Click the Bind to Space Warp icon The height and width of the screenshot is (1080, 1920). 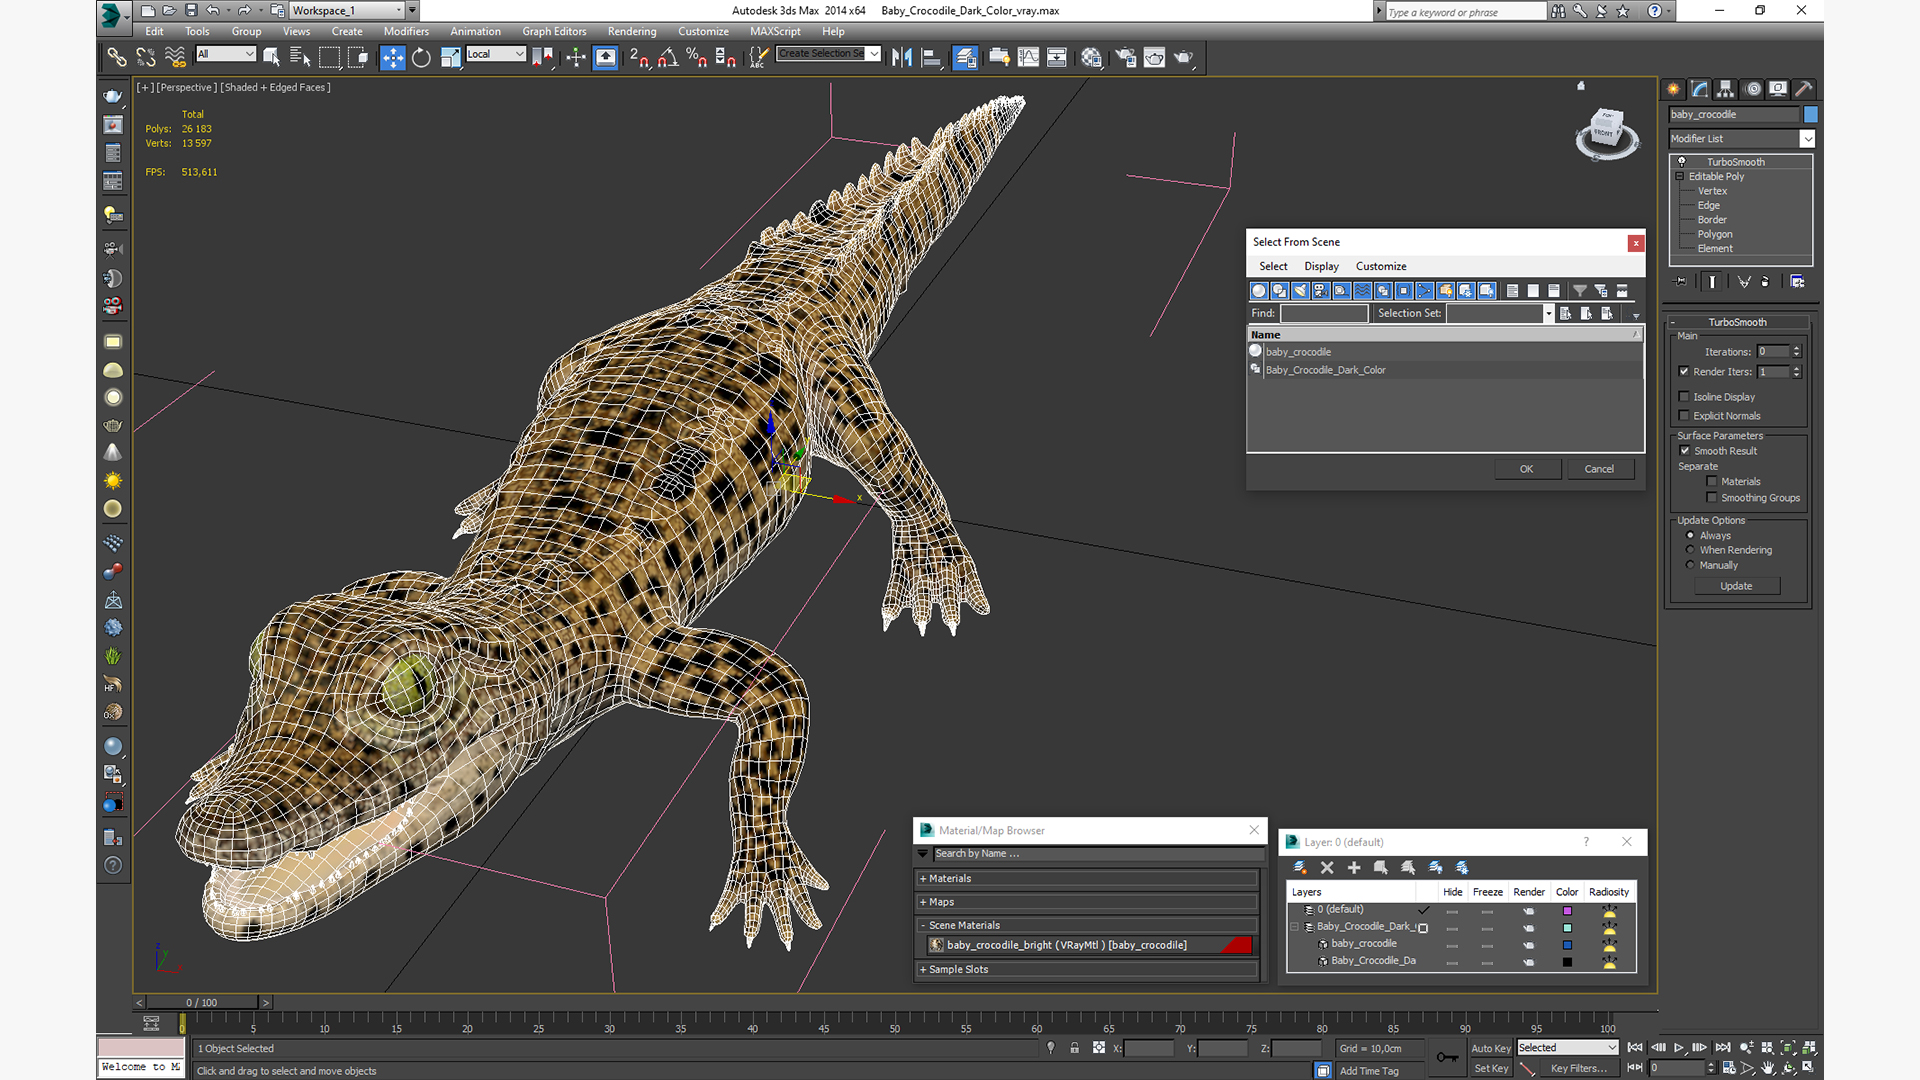tap(175, 58)
